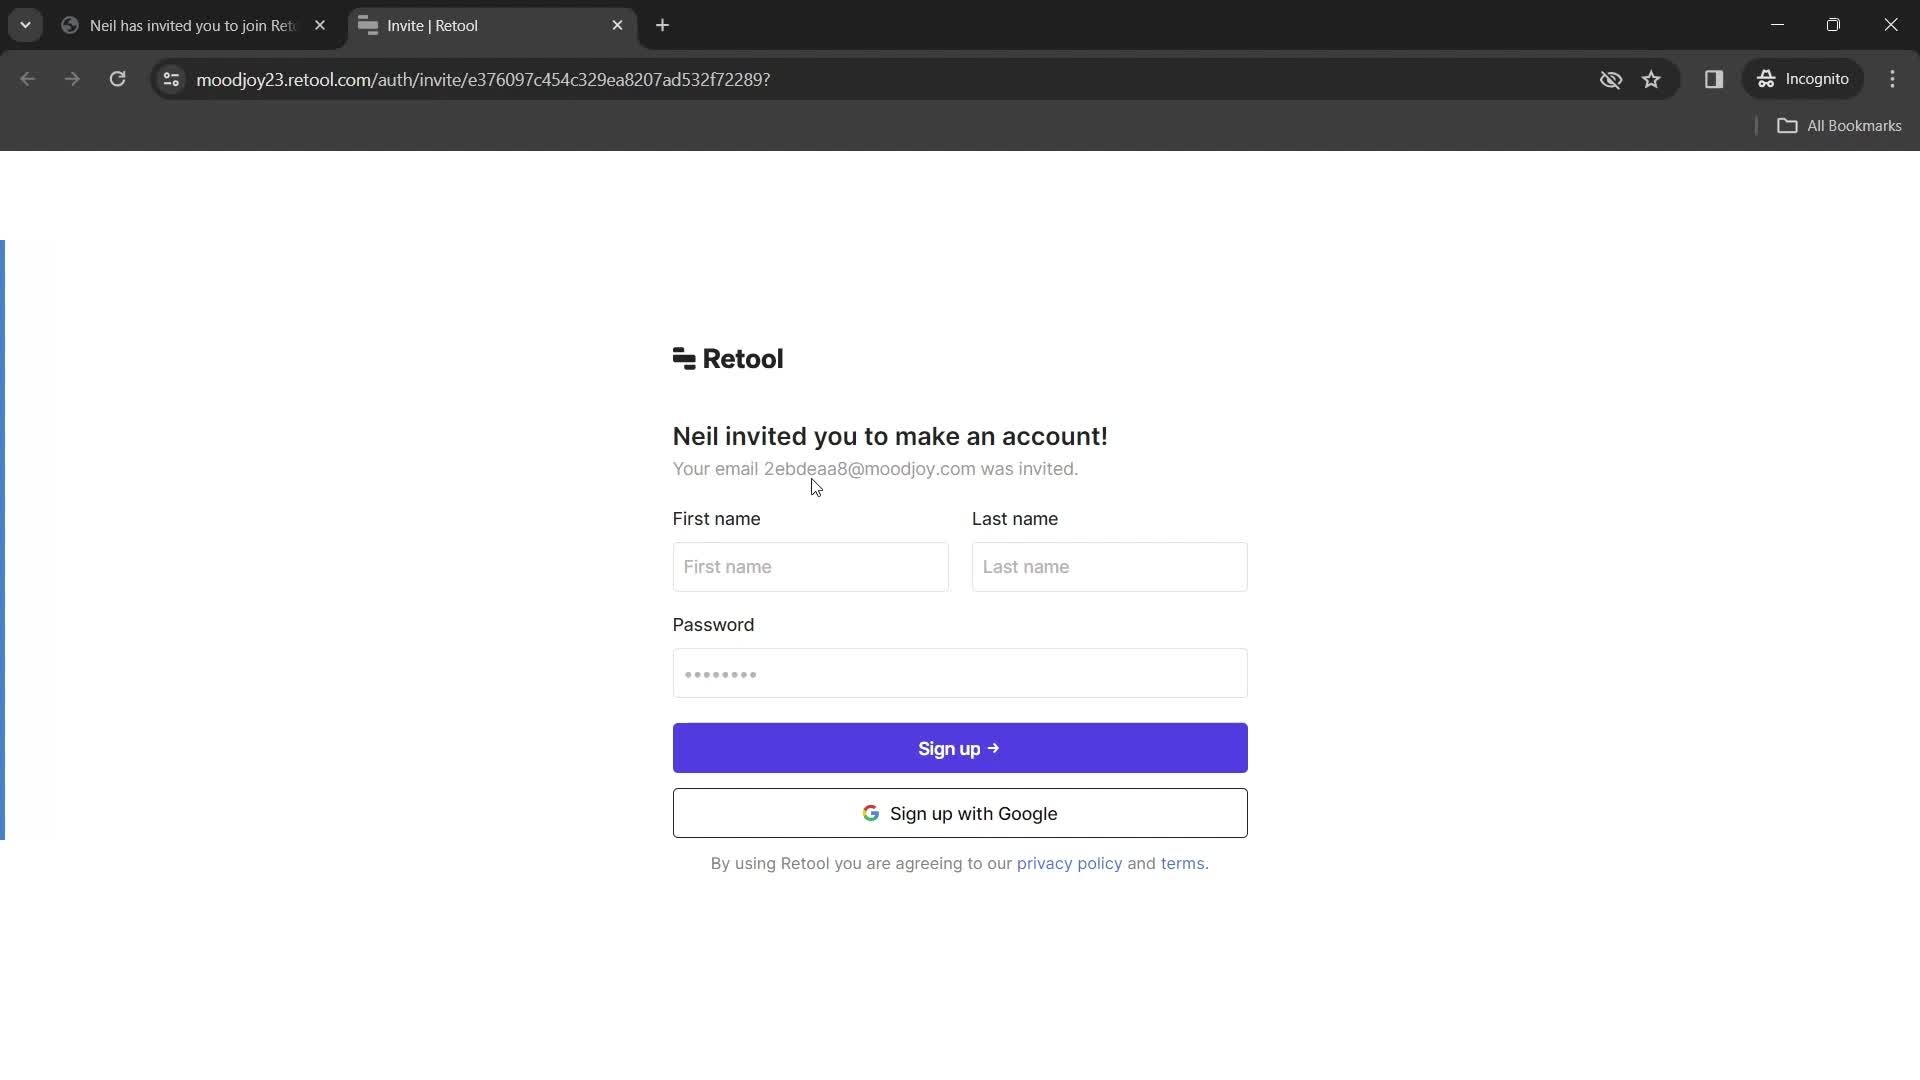Reload the current page
The width and height of the screenshot is (1920, 1080).
click(117, 79)
